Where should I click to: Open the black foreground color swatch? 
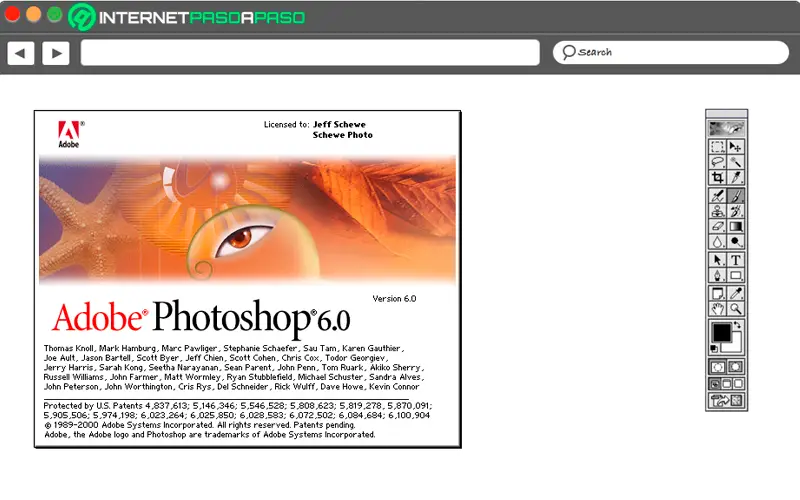point(721,333)
